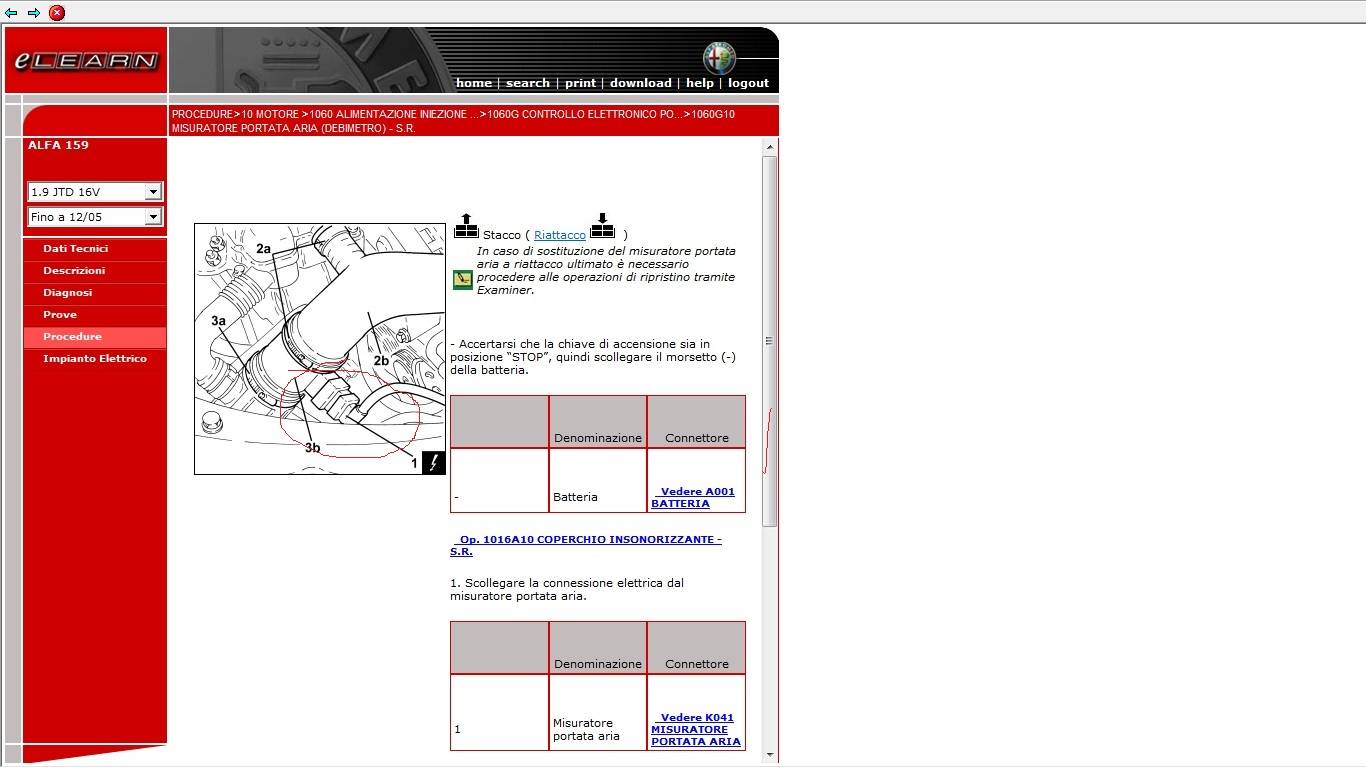Open the engine diagram image
The width and height of the screenshot is (1366, 768).
[x=320, y=348]
